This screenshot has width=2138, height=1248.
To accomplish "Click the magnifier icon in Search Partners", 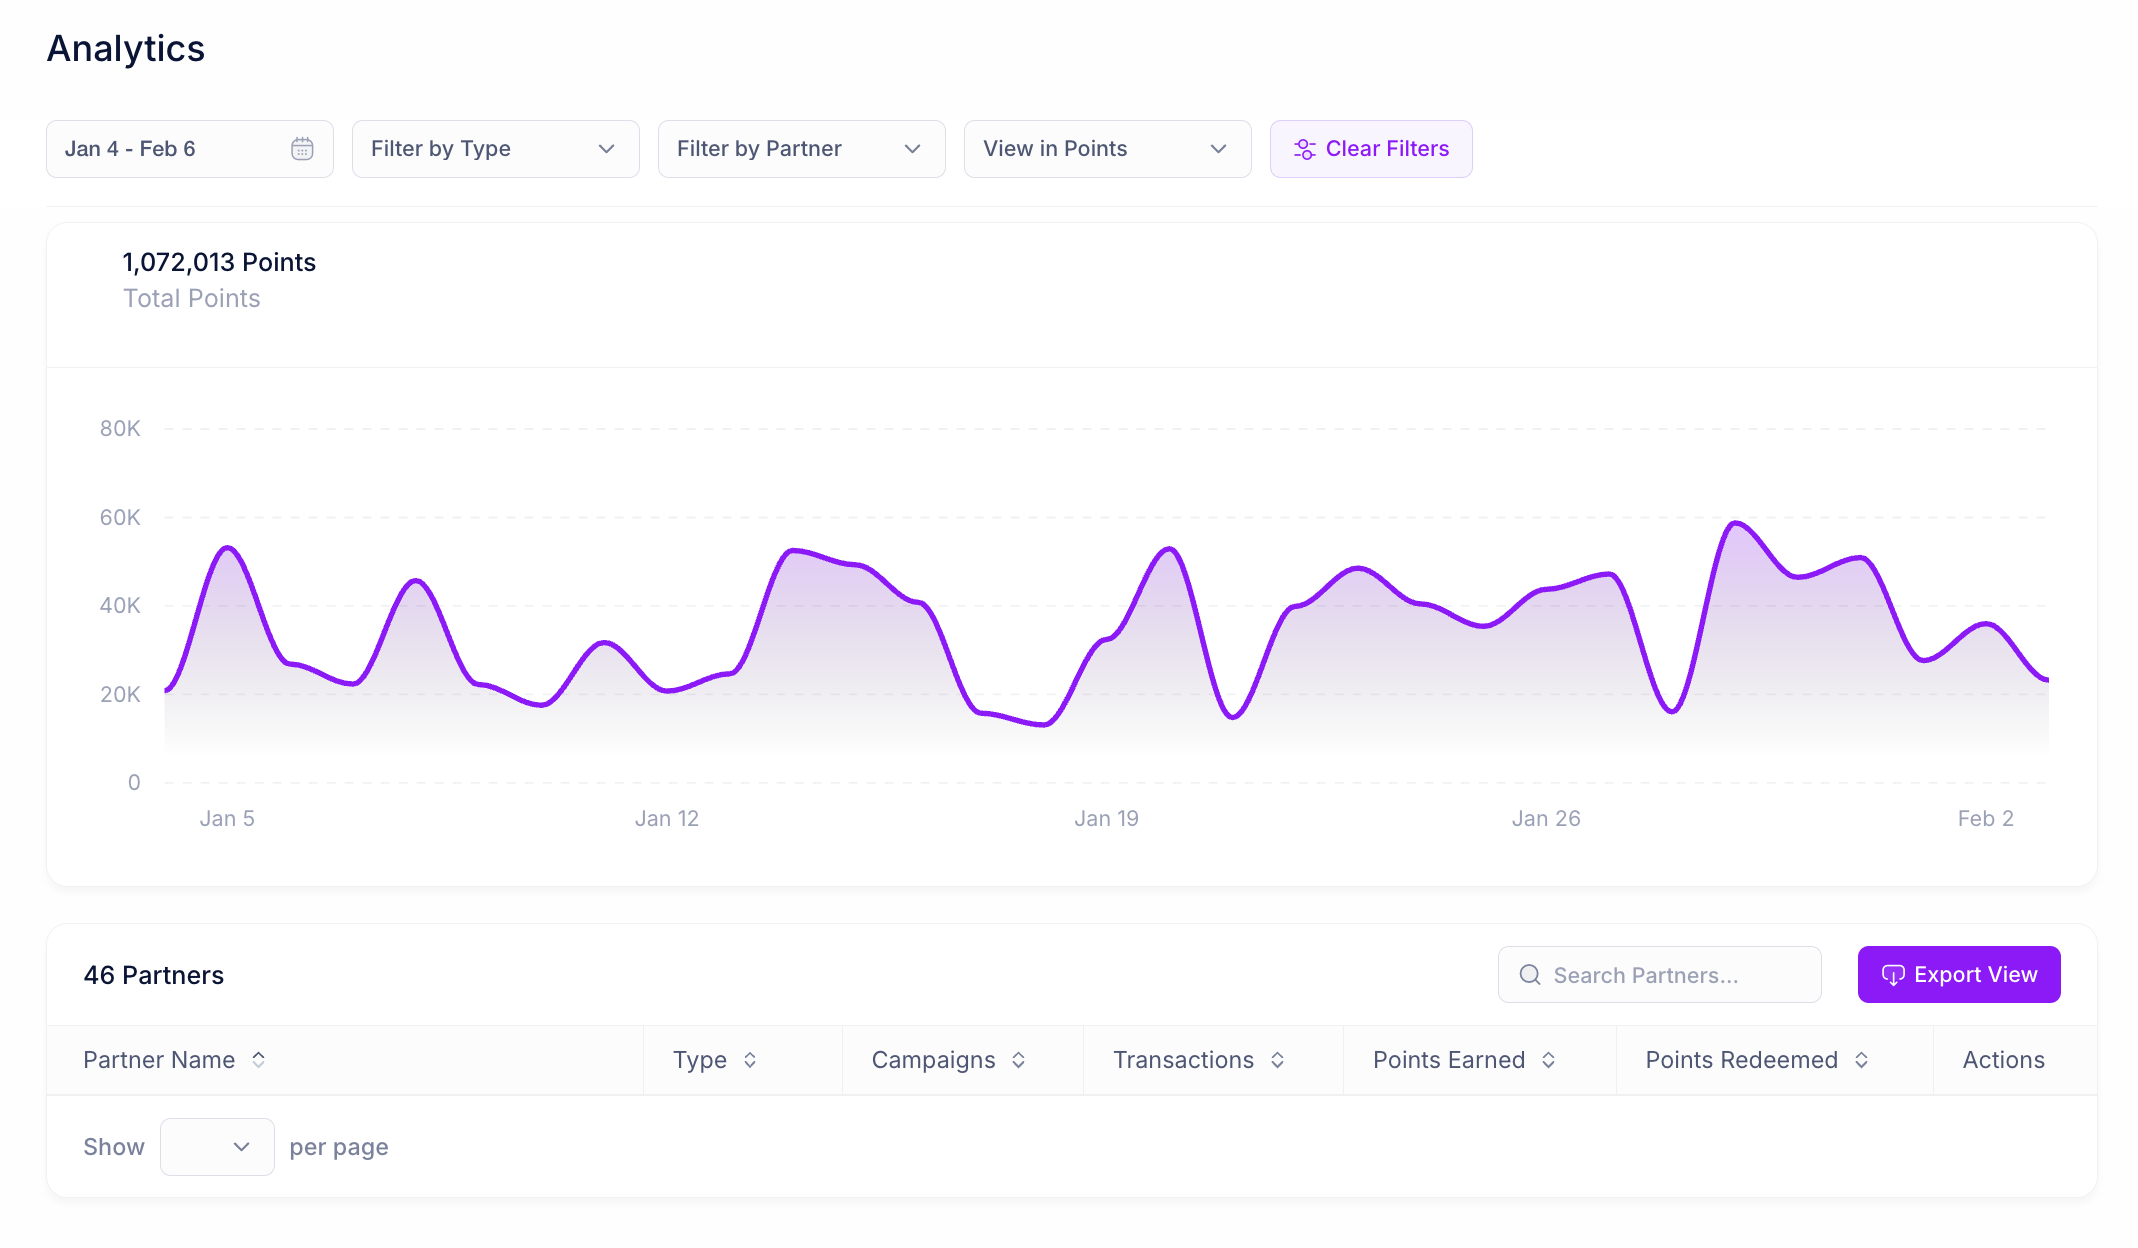I will point(1529,974).
